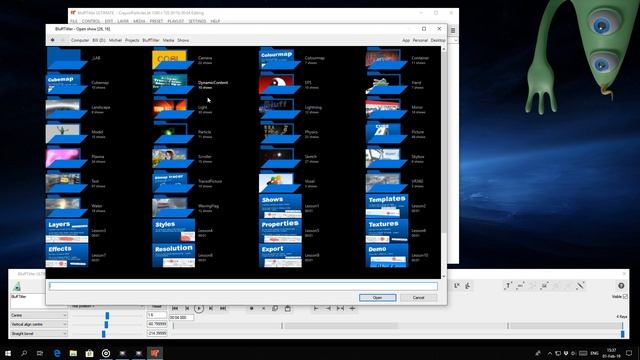This screenshot has width=640, height=360.
Task: Go to Projects in the path bar
Action: pyautogui.click(x=132, y=40)
